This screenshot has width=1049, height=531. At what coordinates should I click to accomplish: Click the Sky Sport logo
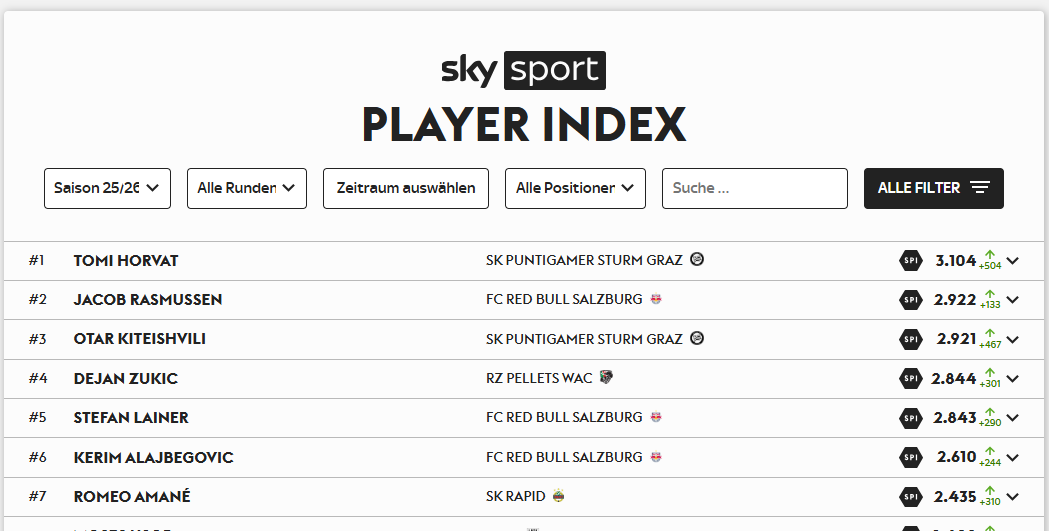[x=523, y=70]
